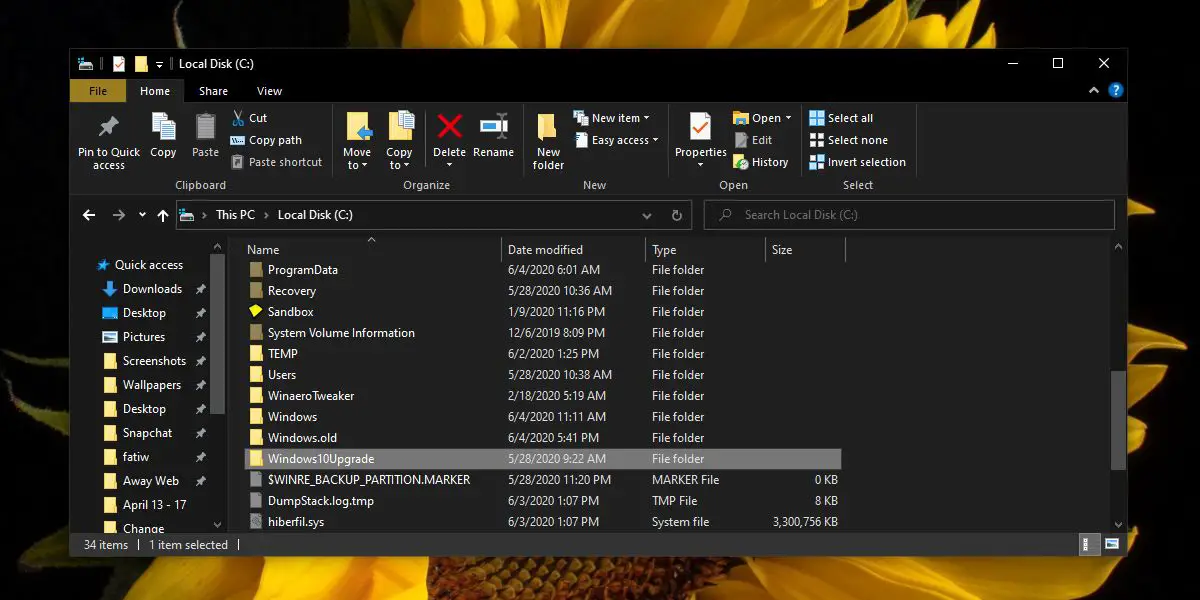Create a New folder from ribbon
This screenshot has height=600, width=1200.
point(548,140)
